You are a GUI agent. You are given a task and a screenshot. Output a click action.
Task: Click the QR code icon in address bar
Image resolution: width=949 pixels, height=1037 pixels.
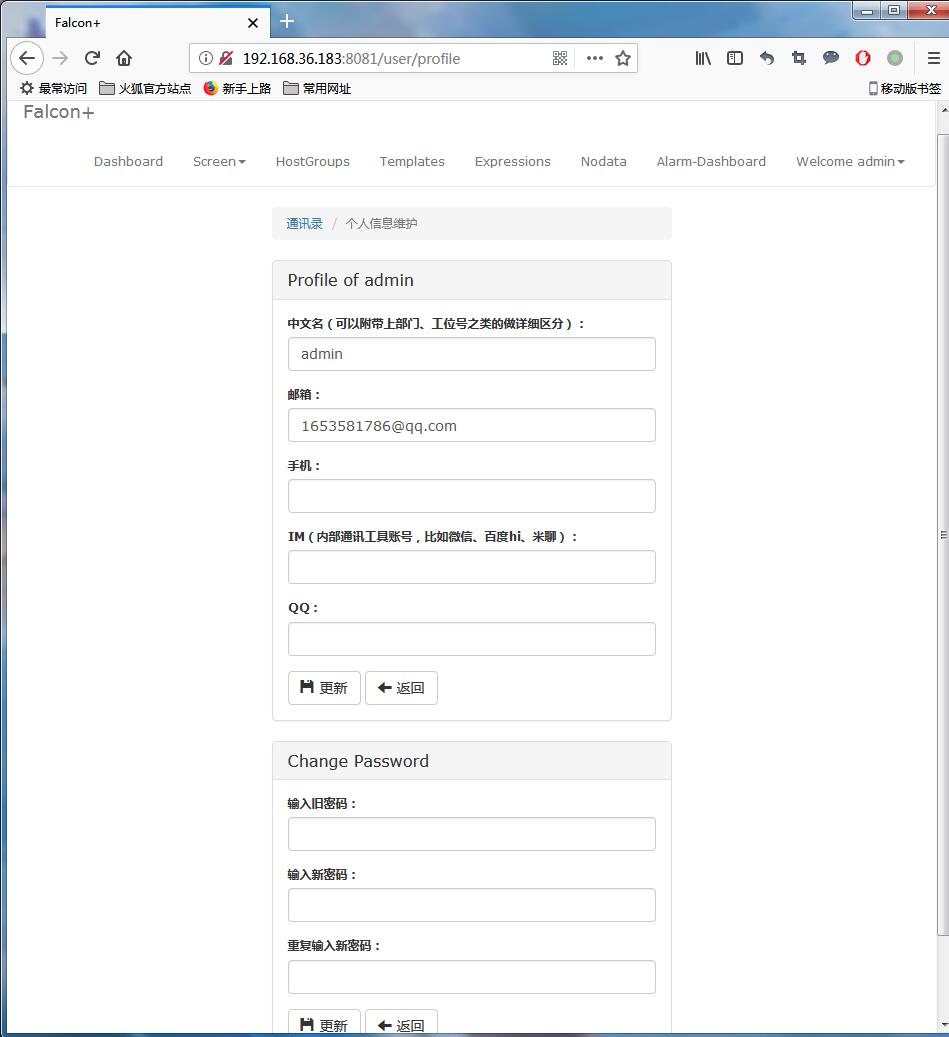pyautogui.click(x=560, y=58)
